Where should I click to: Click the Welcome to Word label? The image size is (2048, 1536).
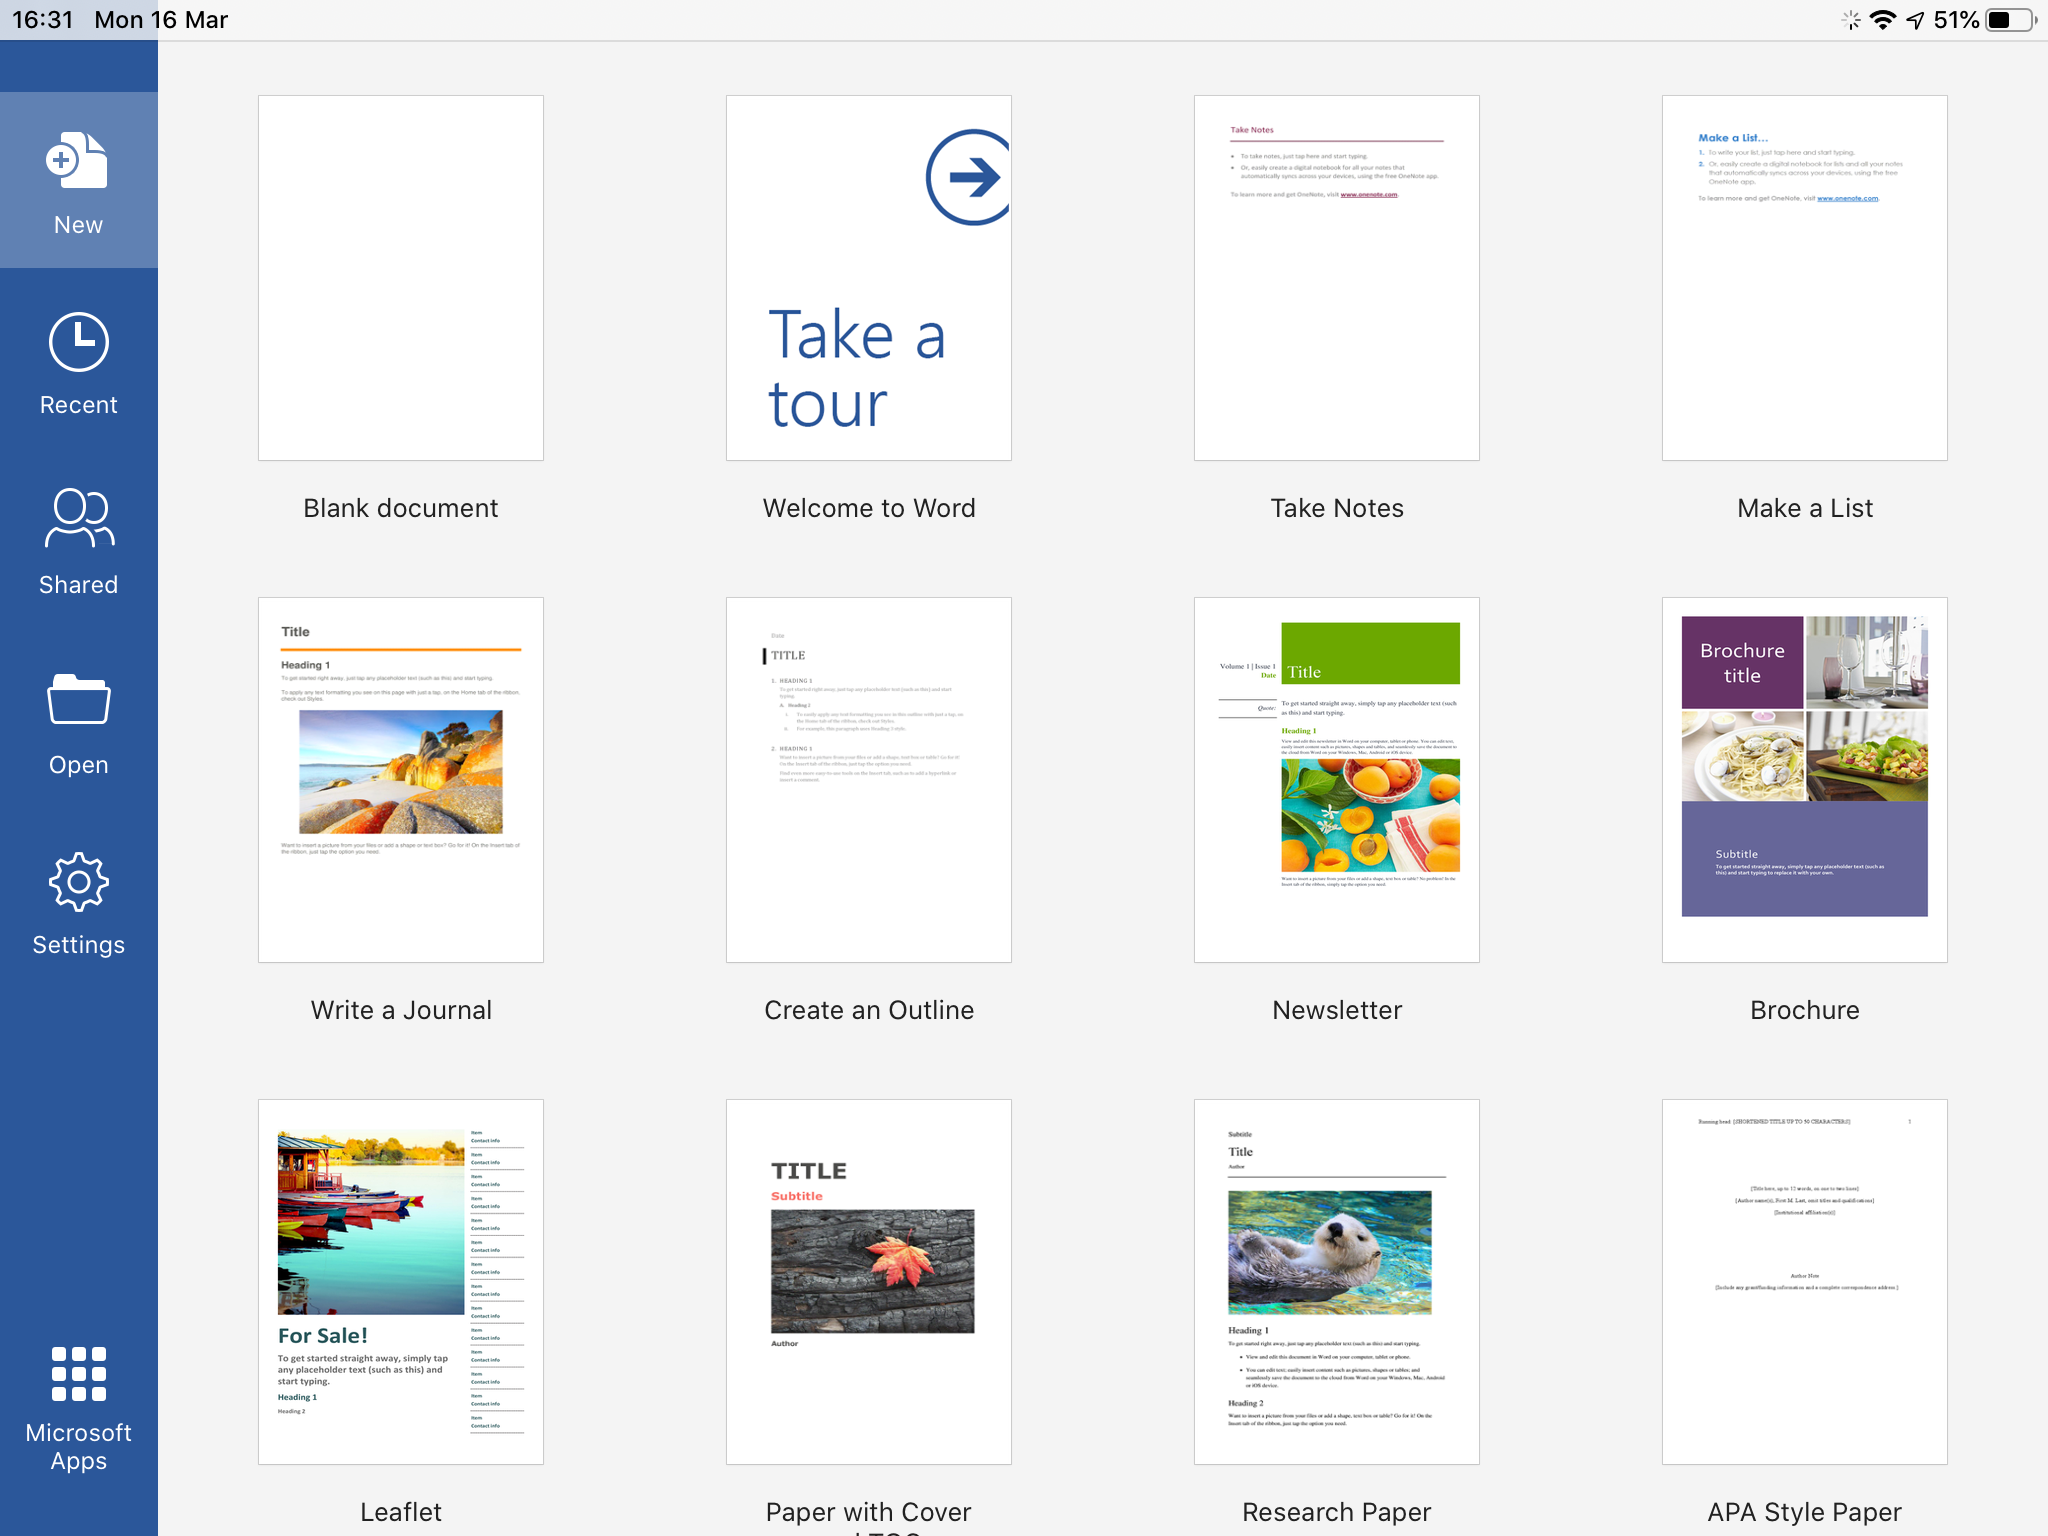pyautogui.click(x=868, y=508)
